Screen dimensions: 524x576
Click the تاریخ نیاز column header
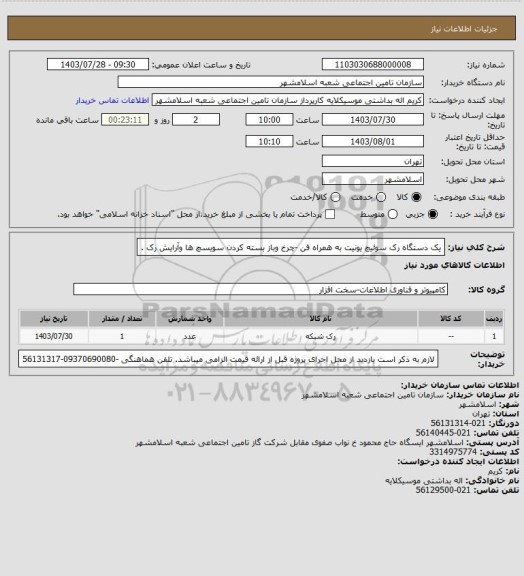pyautogui.click(x=54, y=318)
